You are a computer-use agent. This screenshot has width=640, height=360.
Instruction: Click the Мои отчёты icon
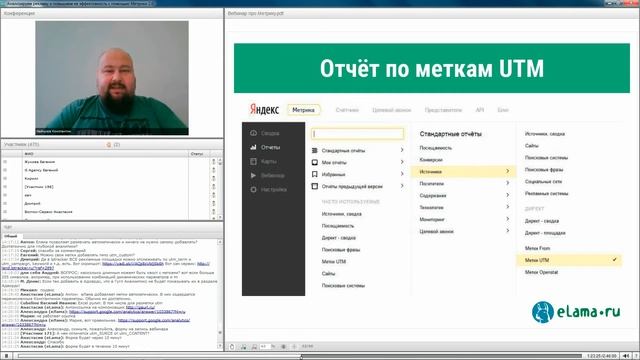pyautogui.click(x=315, y=162)
